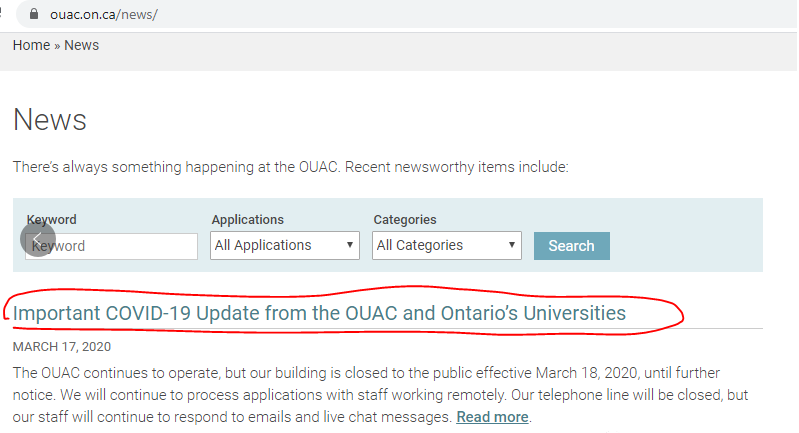The width and height of the screenshot is (799, 433).
Task: Click the arrow on the Applications combo box
Action: coord(350,245)
